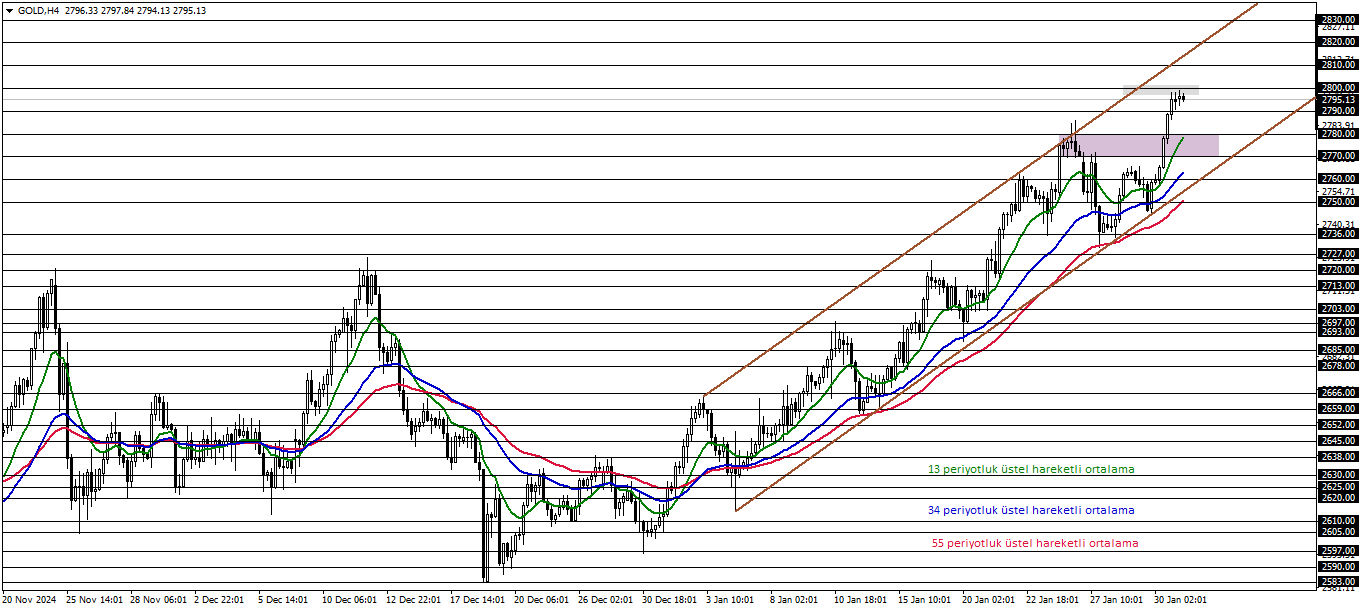Screen dimensions: 1362x611
Task: Click the 2800.00 price level label
Action: [1338, 88]
